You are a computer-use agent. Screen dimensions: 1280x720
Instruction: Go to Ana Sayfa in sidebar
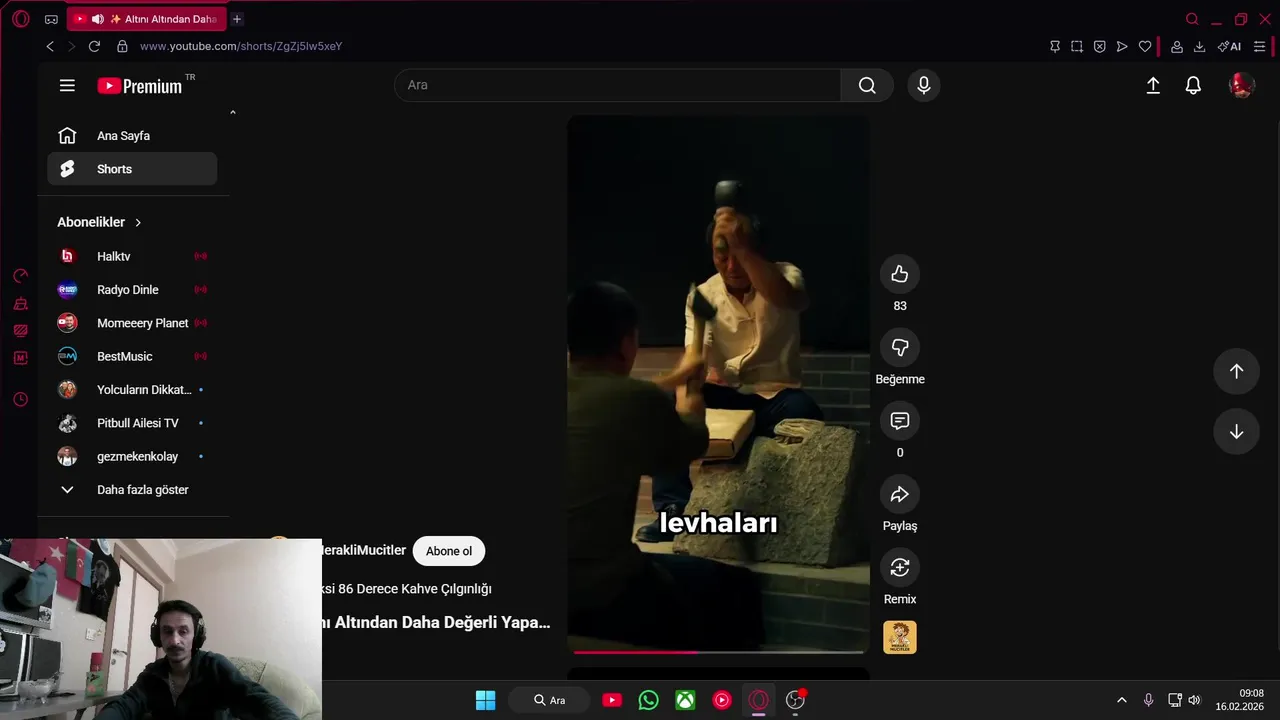[132, 136]
